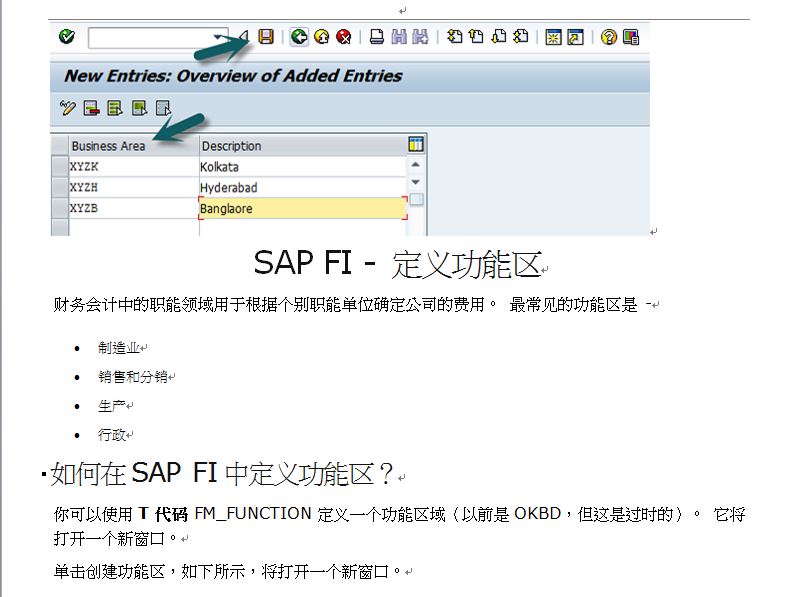Click the bullet text 销售和分销
The image size is (787, 597).
point(133,377)
